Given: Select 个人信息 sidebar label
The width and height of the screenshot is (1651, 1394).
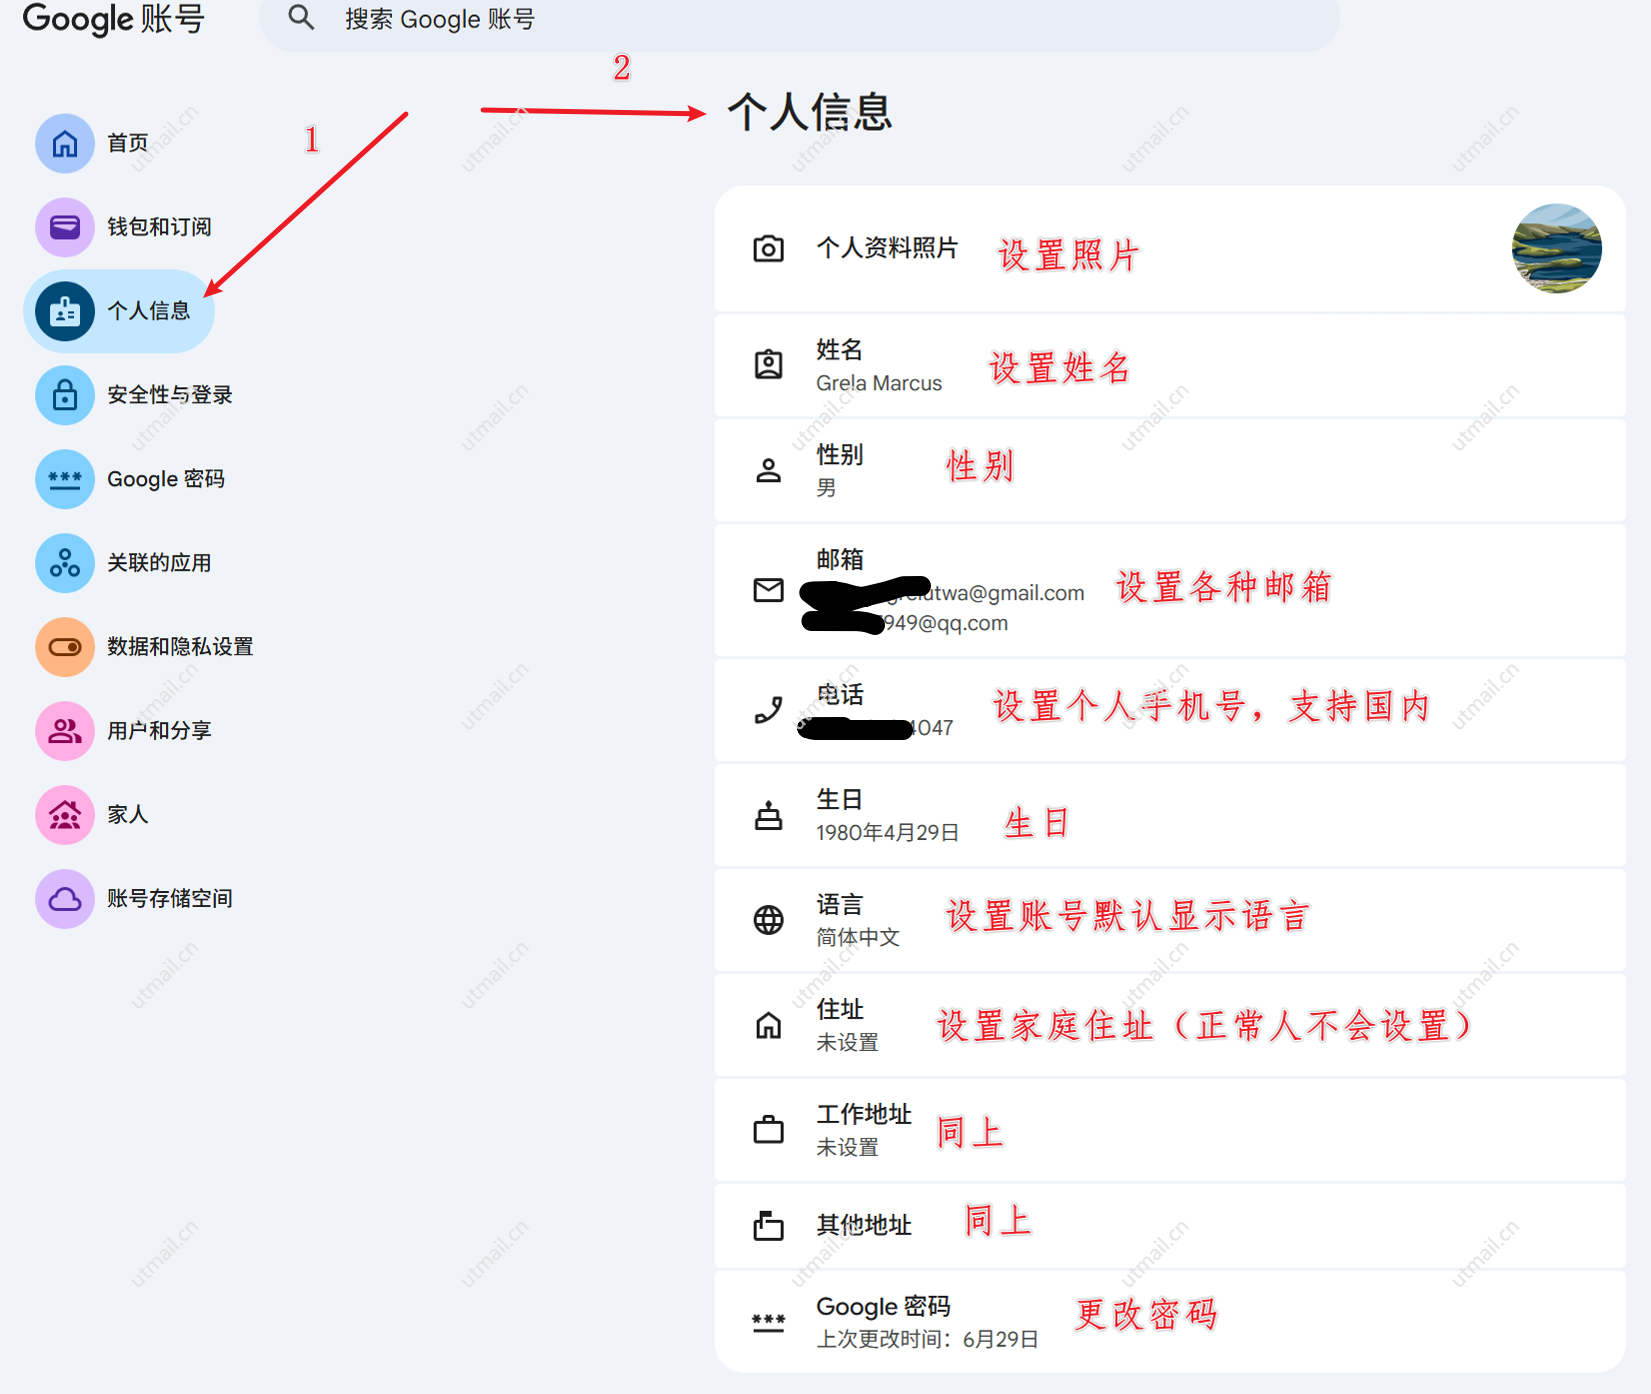Looking at the screenshot, I should (x=149, y=311).
